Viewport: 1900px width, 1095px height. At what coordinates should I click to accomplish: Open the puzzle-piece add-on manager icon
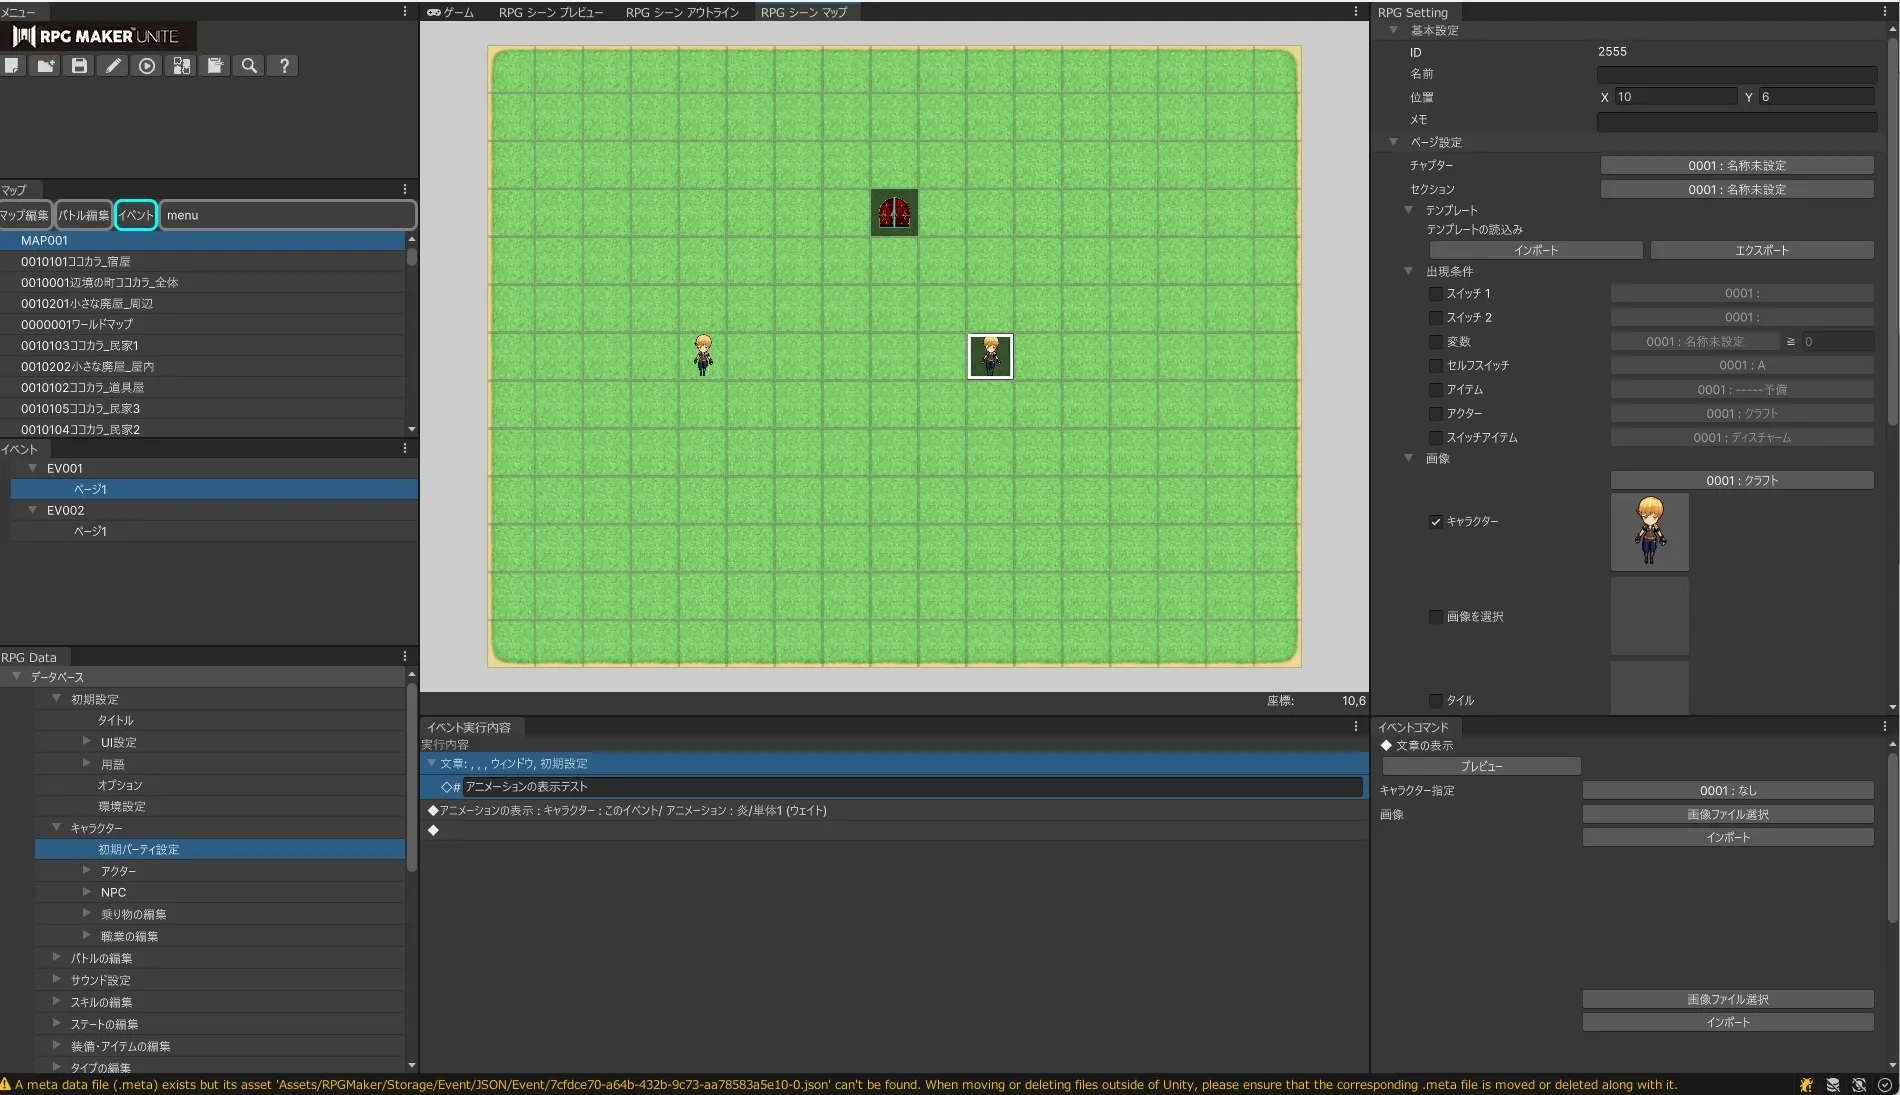click(181, 66)
